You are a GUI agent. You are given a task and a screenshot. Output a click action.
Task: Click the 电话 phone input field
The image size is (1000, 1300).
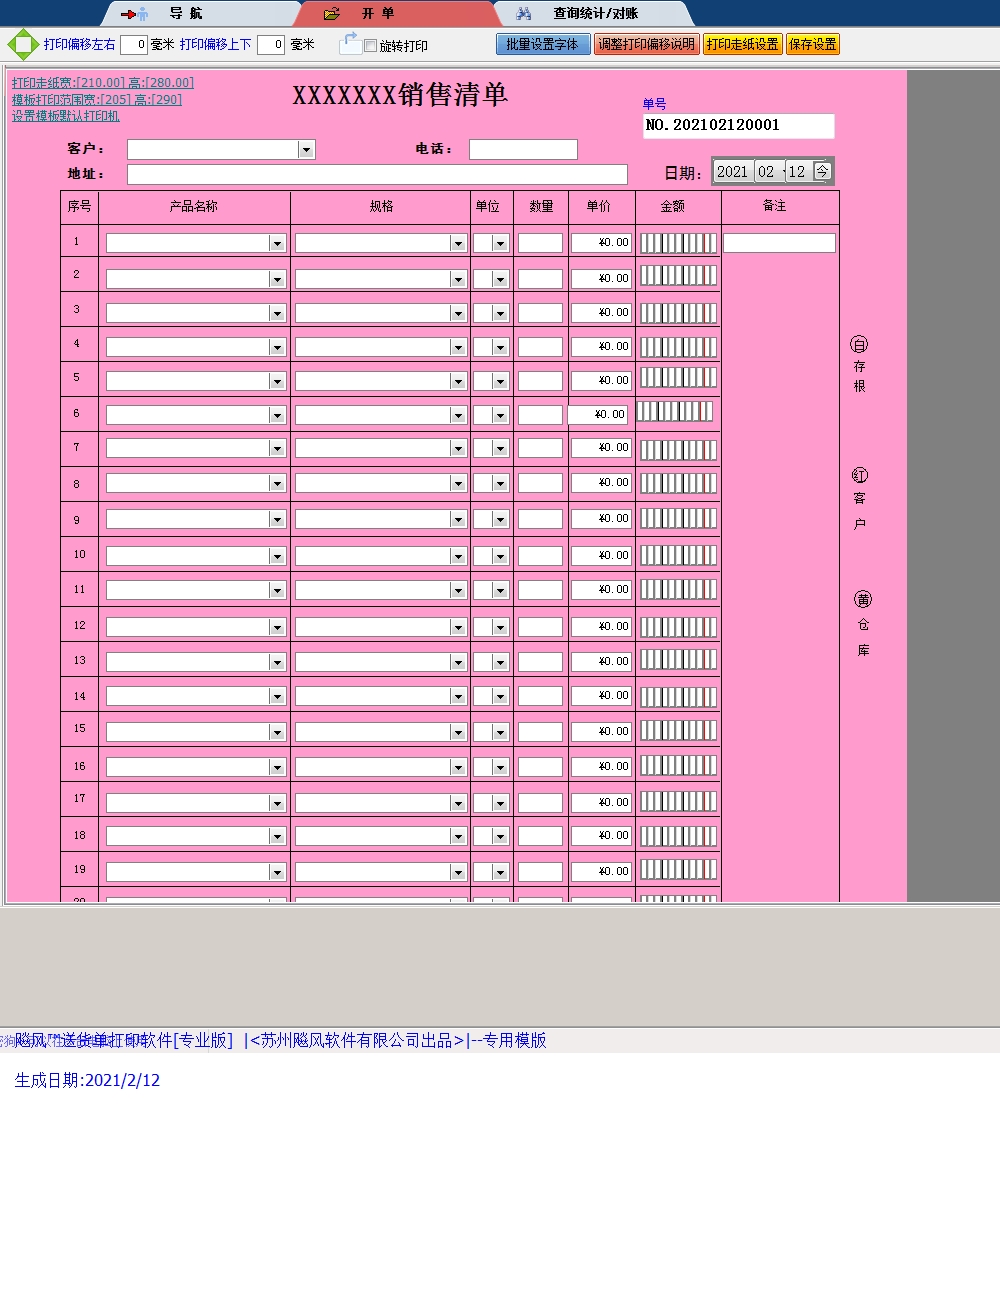tap(521, 149)
